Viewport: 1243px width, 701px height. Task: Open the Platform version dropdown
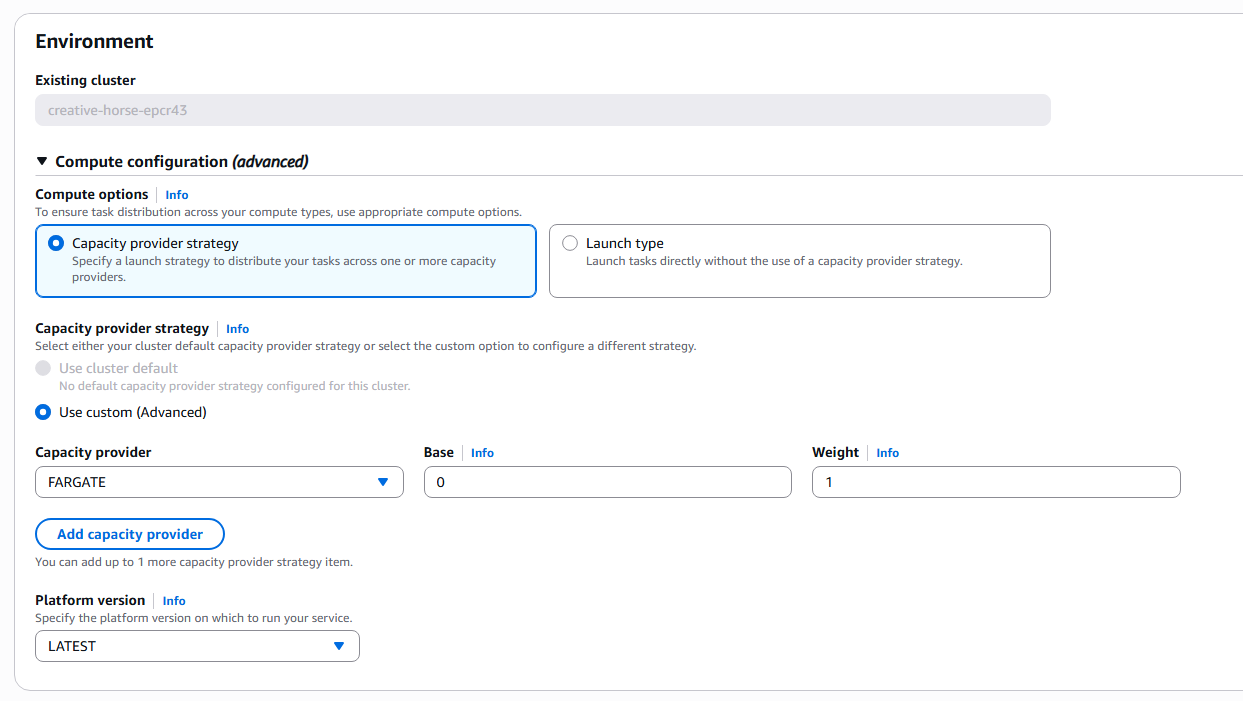196,646
